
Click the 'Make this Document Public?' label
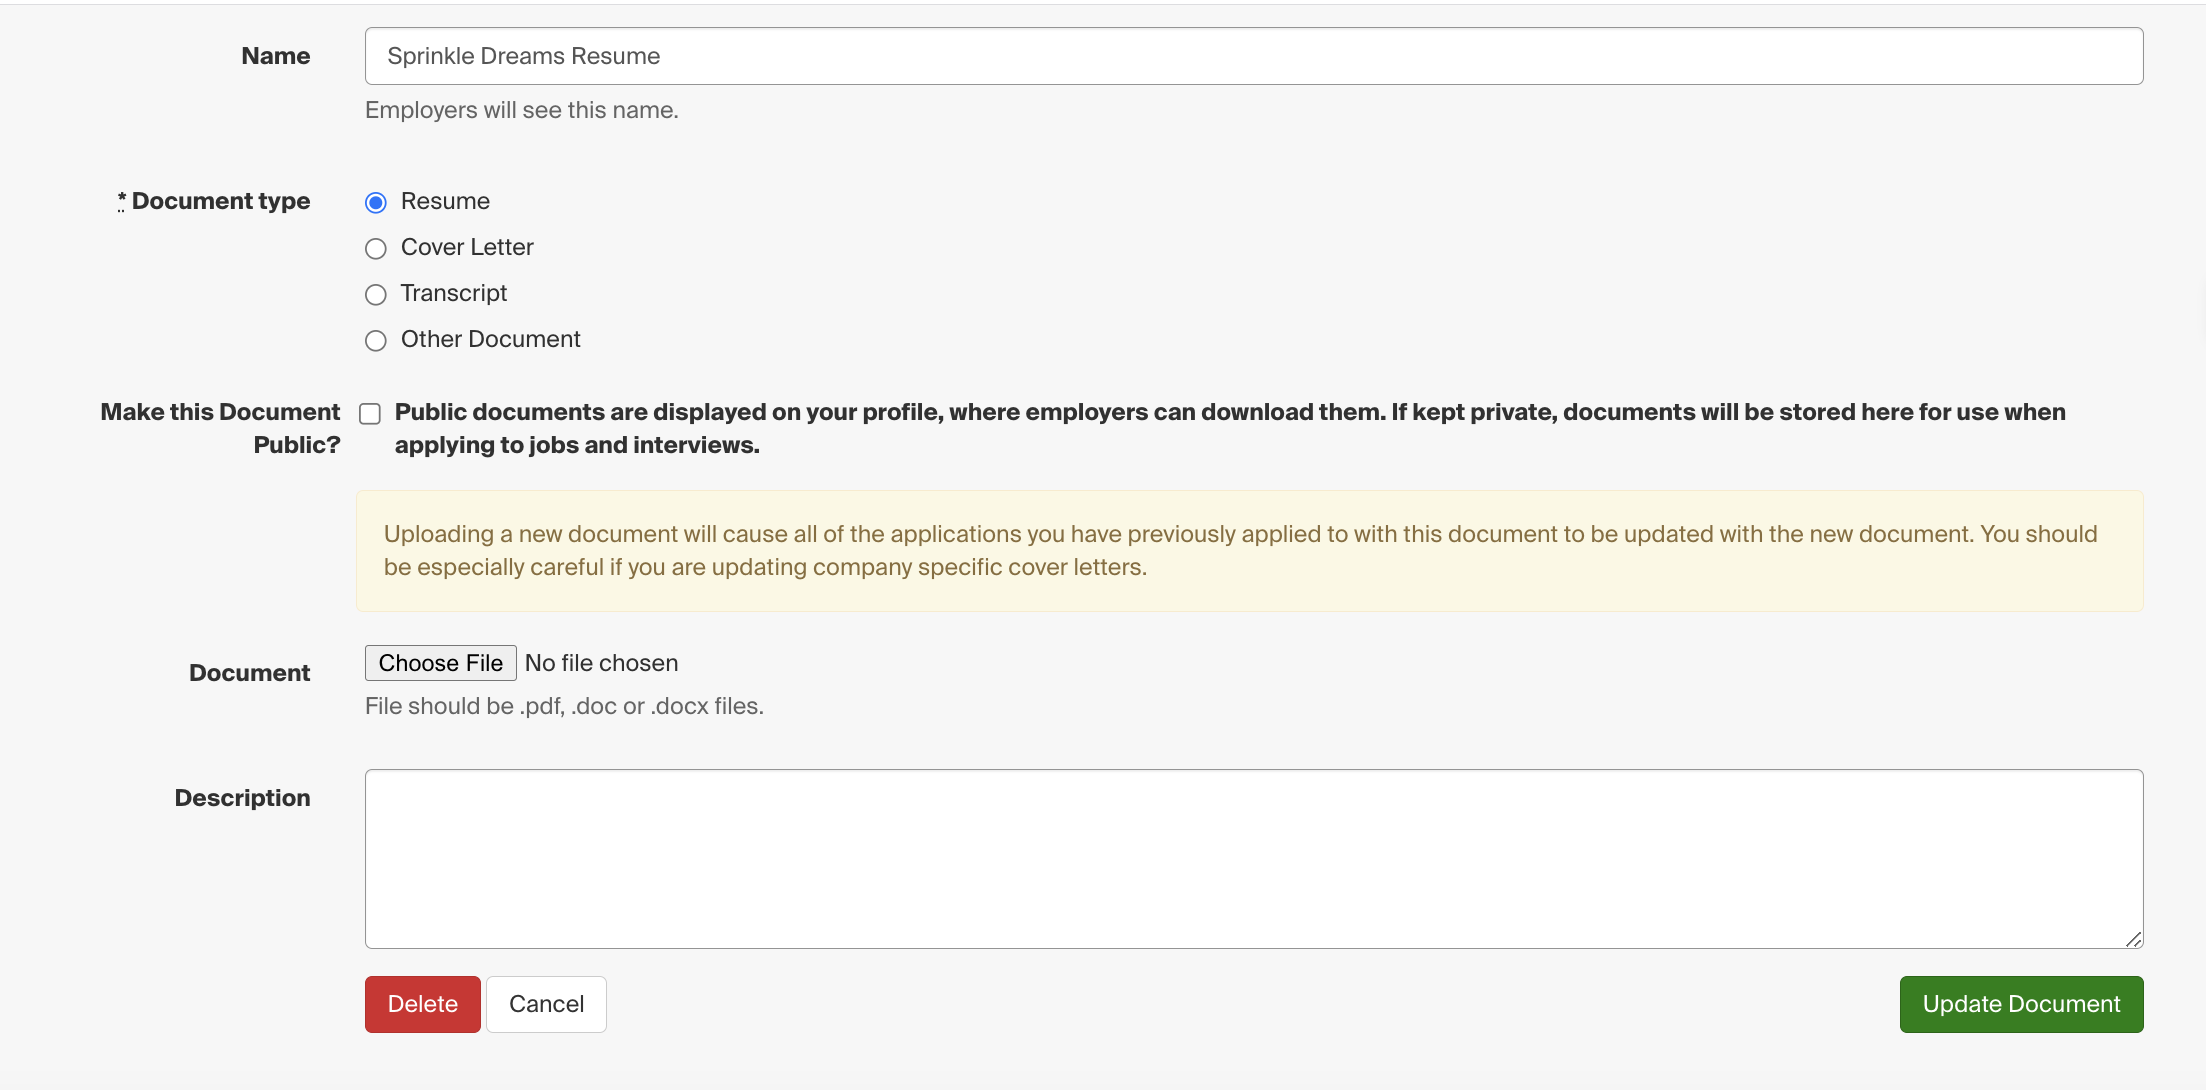pyautogui.click(x=221, y=428)
